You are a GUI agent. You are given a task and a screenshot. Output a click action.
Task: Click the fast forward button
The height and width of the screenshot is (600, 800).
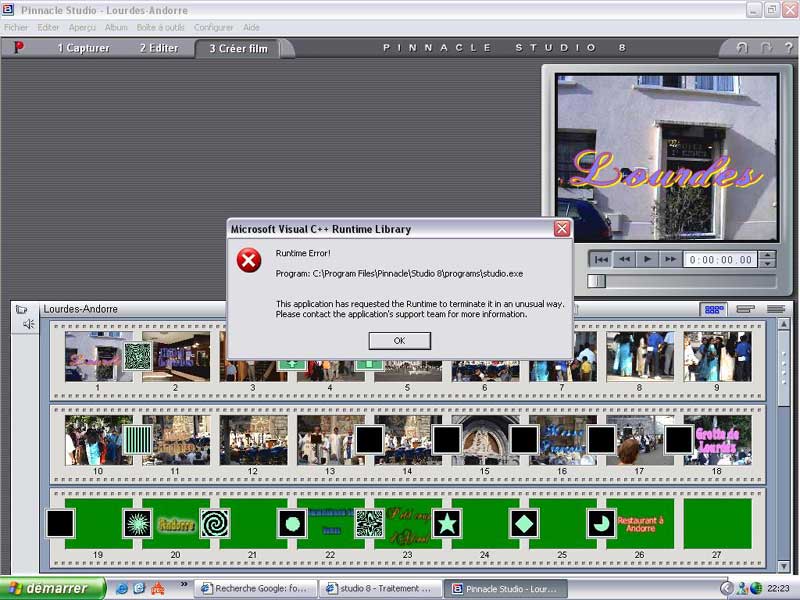670,259
